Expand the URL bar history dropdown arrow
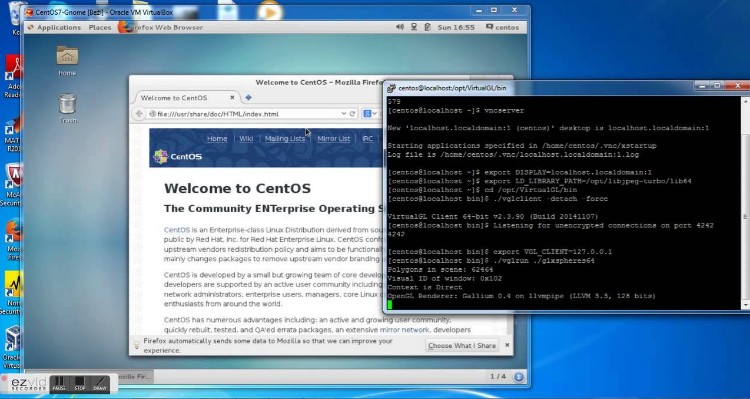The width and height of the screenshot is (750, 399). pyautogui.click(x=343, y=113)
